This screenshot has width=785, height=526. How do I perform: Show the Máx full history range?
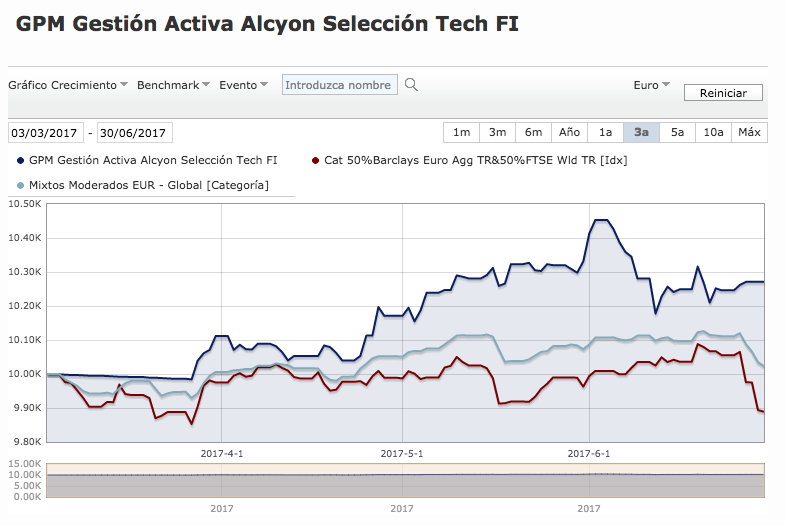tap(749, 133)
